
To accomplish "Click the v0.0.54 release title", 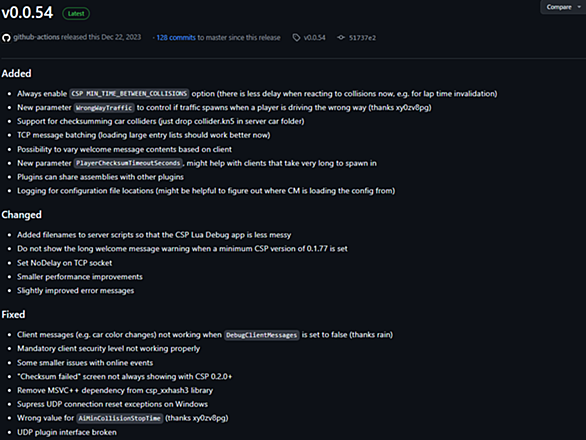I will tap(27, 12).
